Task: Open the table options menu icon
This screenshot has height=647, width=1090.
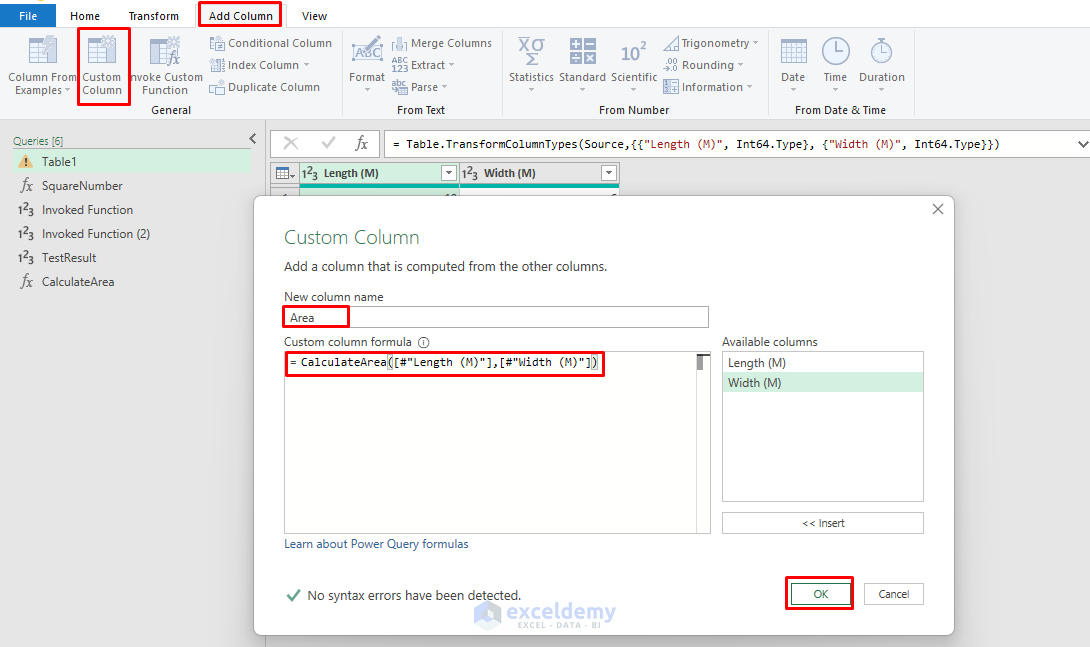Action: (x=285, y=173)
